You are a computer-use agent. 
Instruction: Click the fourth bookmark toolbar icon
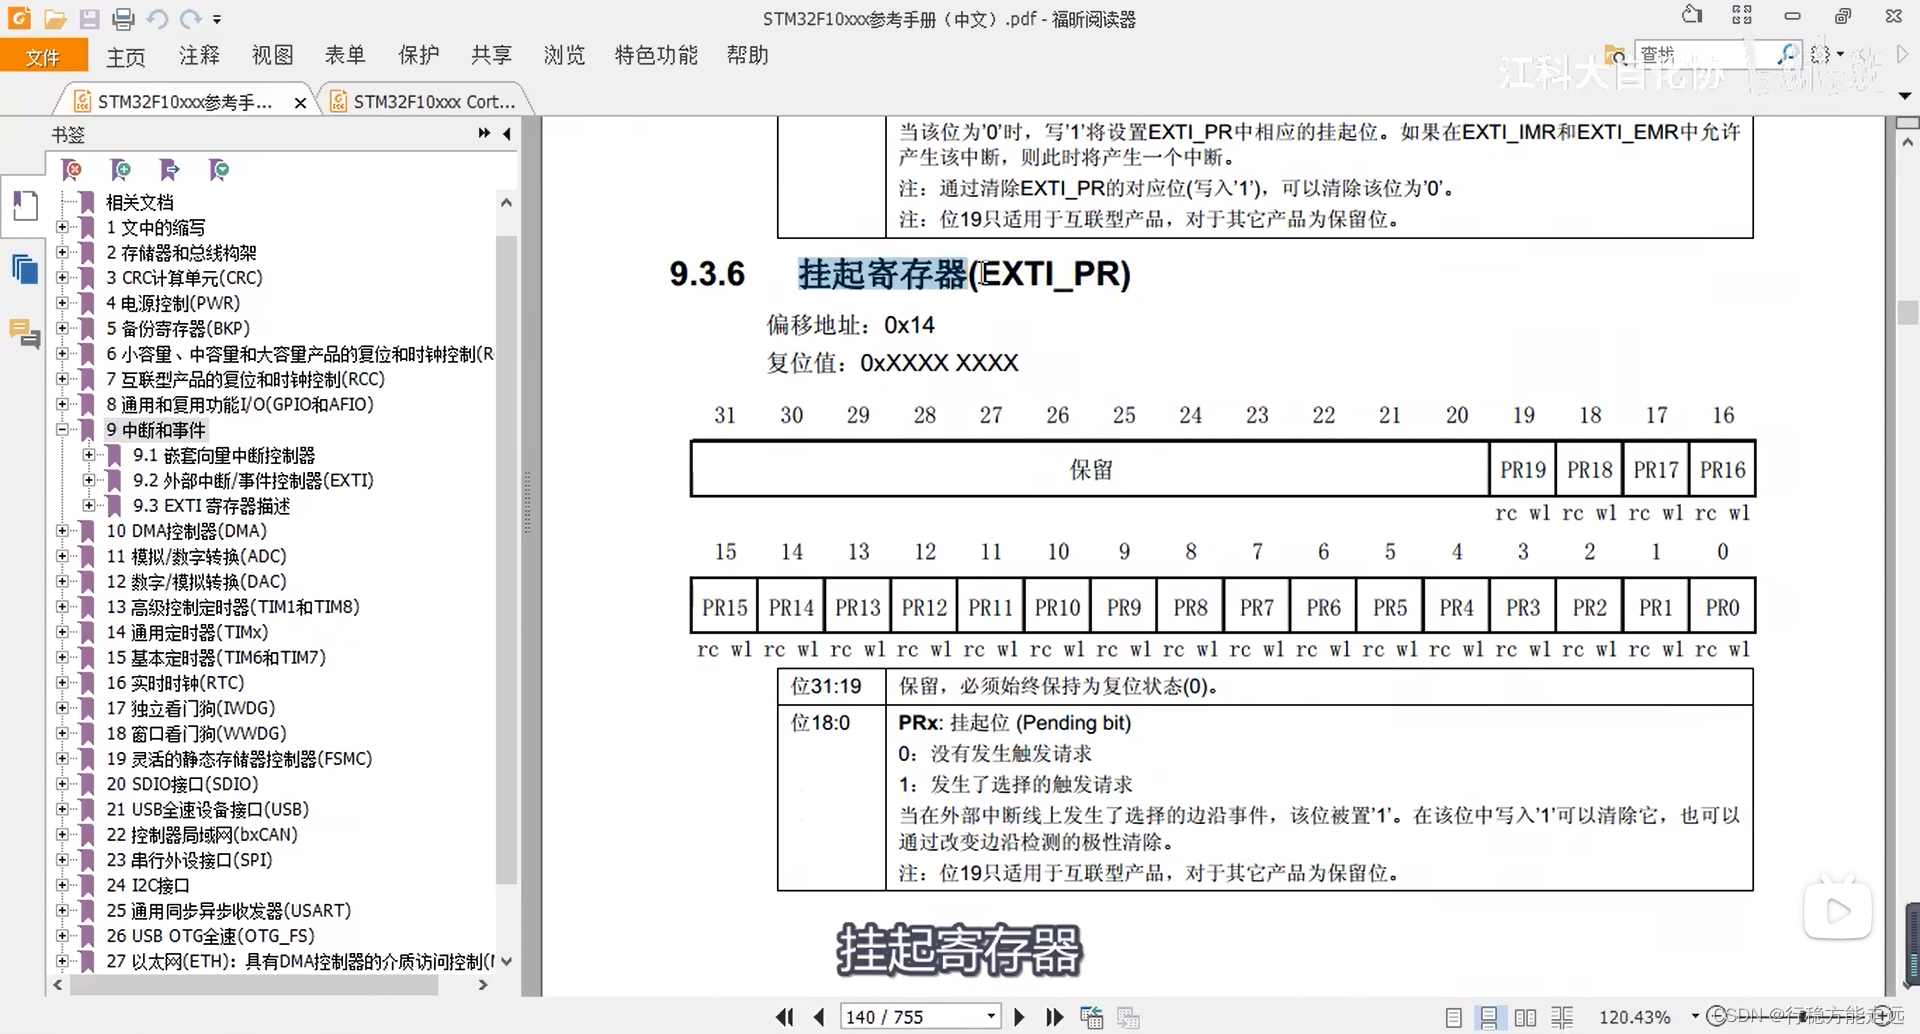(218, 170)
